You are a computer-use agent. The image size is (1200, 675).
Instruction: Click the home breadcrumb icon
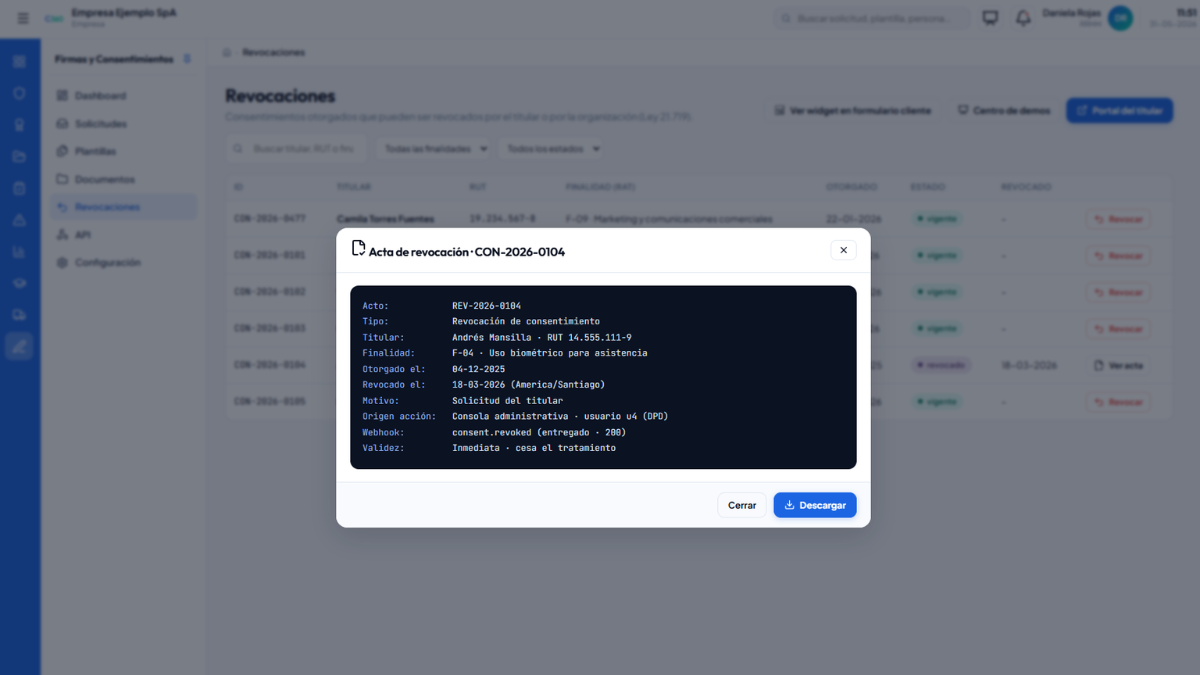(x=228, y=52)
